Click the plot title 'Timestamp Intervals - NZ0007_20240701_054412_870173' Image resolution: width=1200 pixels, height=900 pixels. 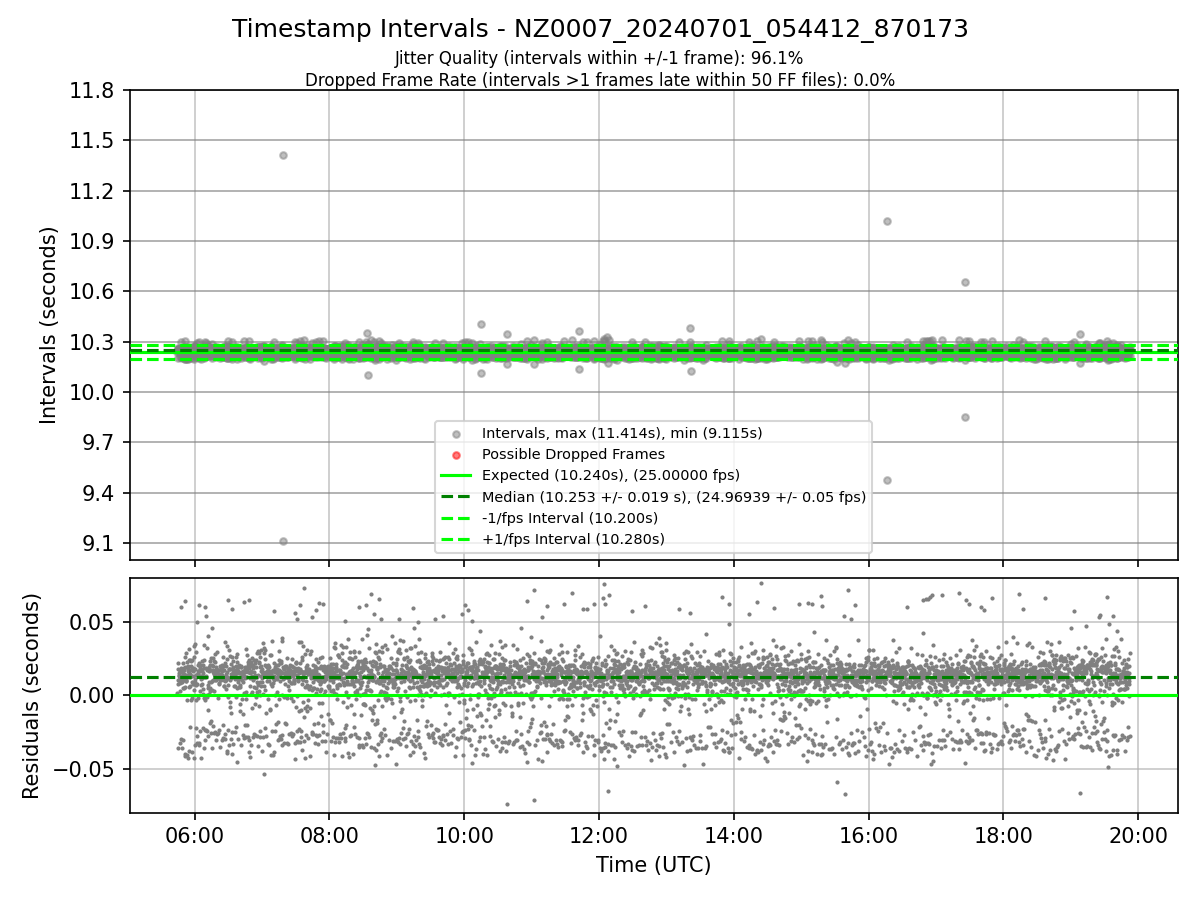pyautogui.click(x=600, y=29)
